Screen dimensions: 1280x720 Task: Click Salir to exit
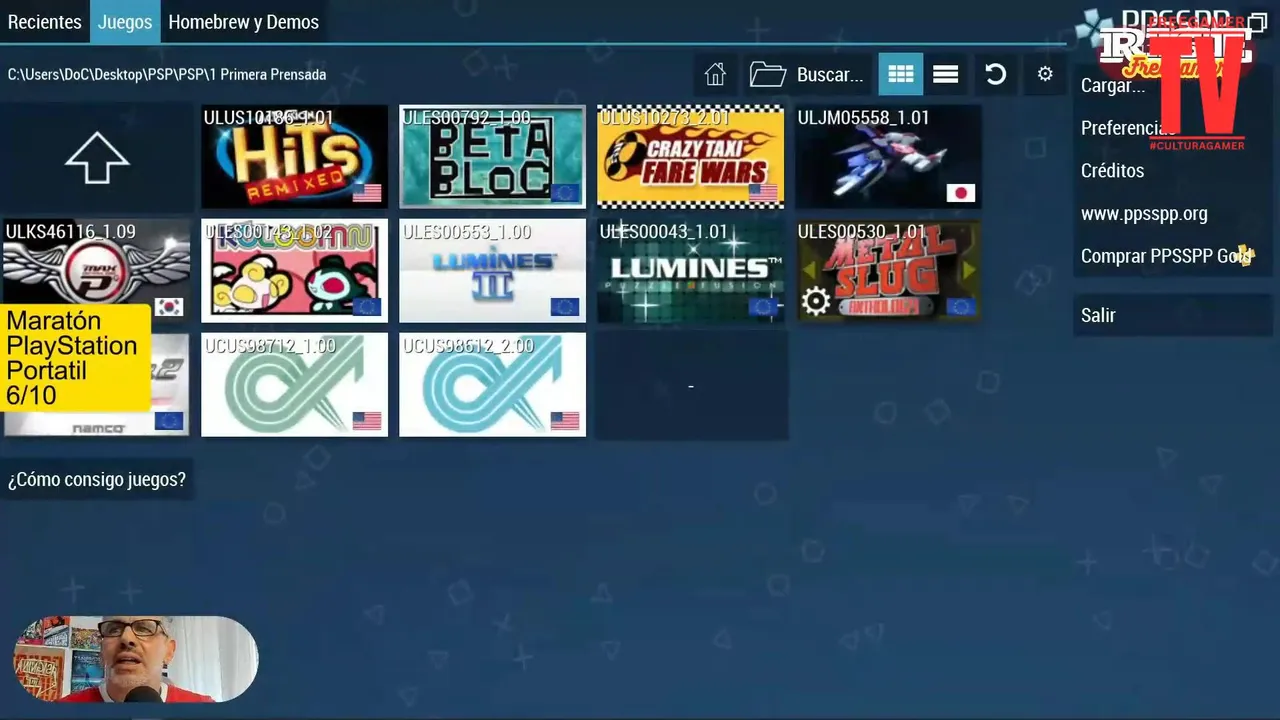tap(1173, 315)
